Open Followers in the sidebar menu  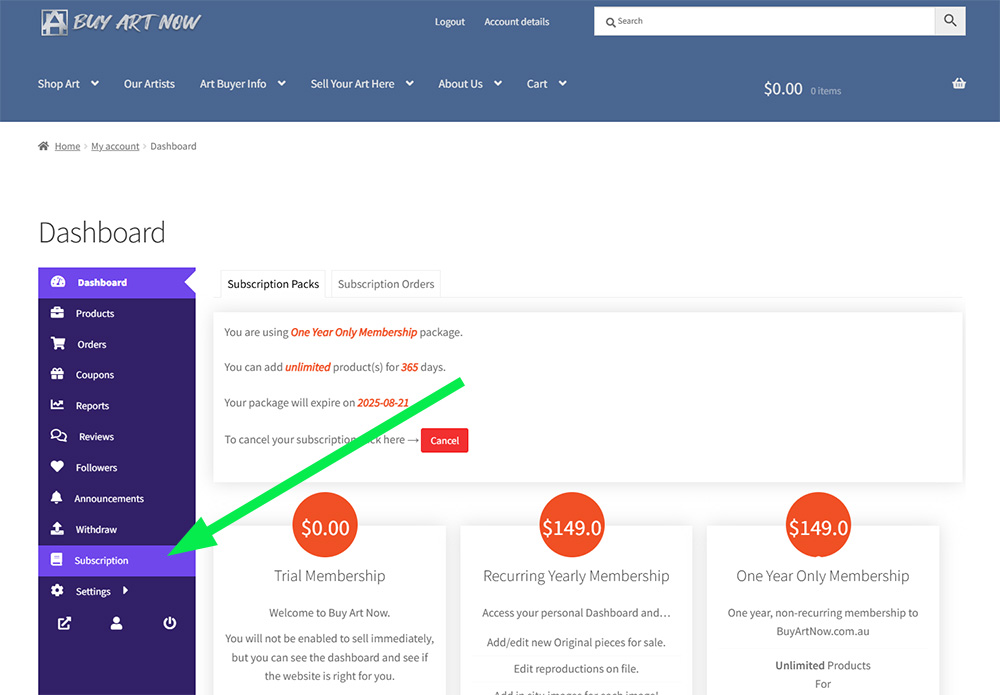tap(117, 467)
